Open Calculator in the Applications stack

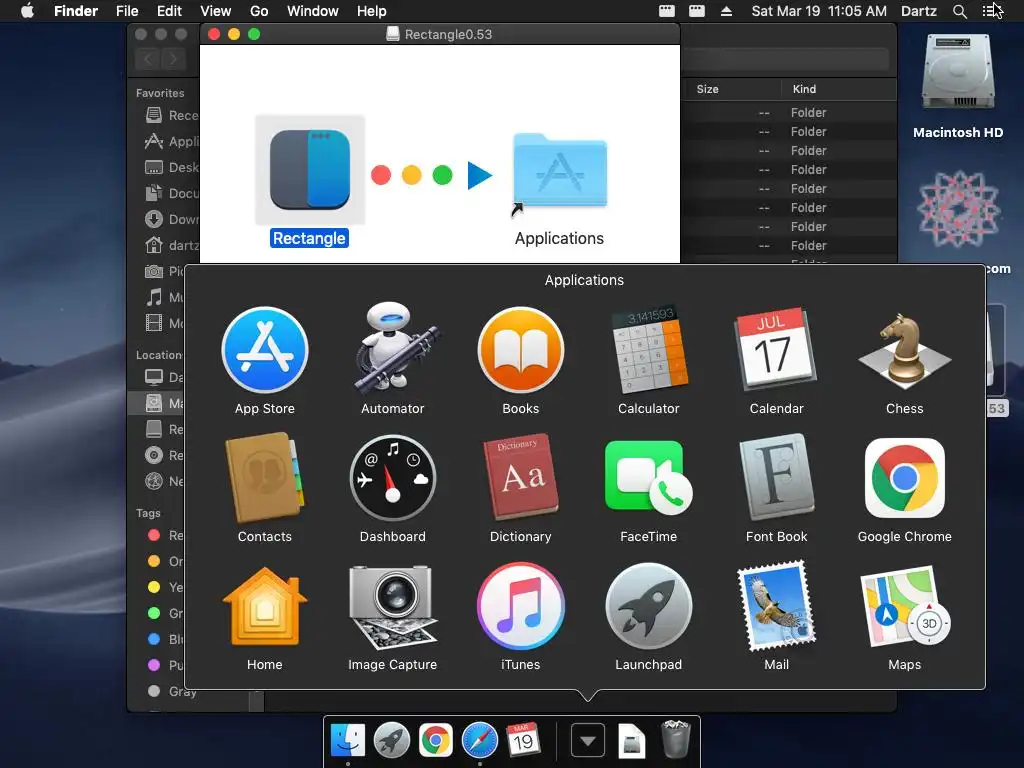coord(648,350)
